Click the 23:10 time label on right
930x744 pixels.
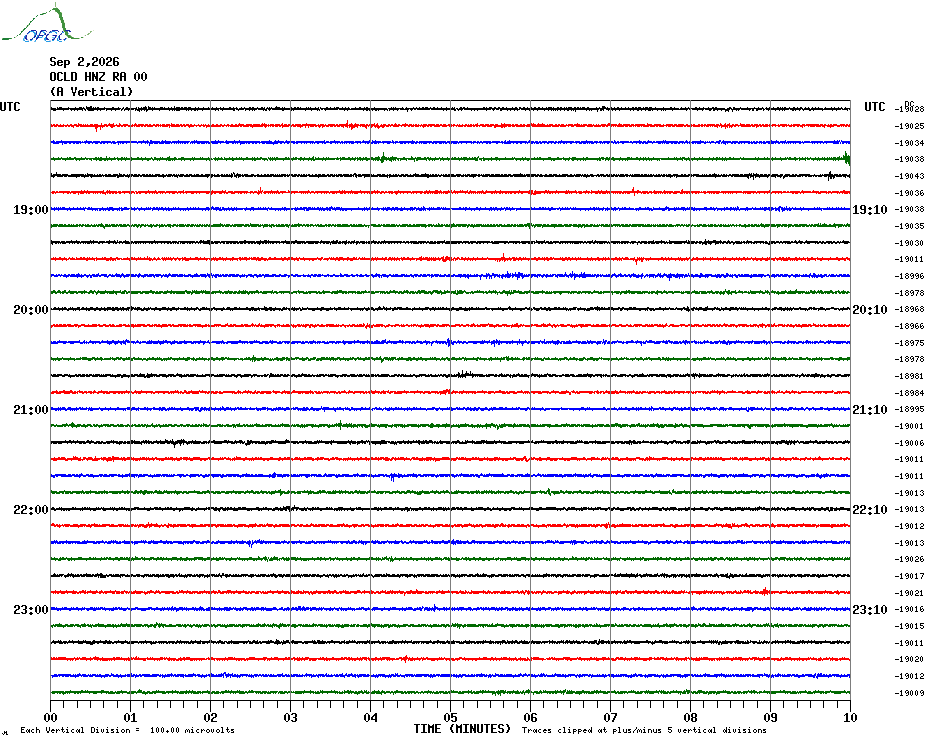click(870, 610)
